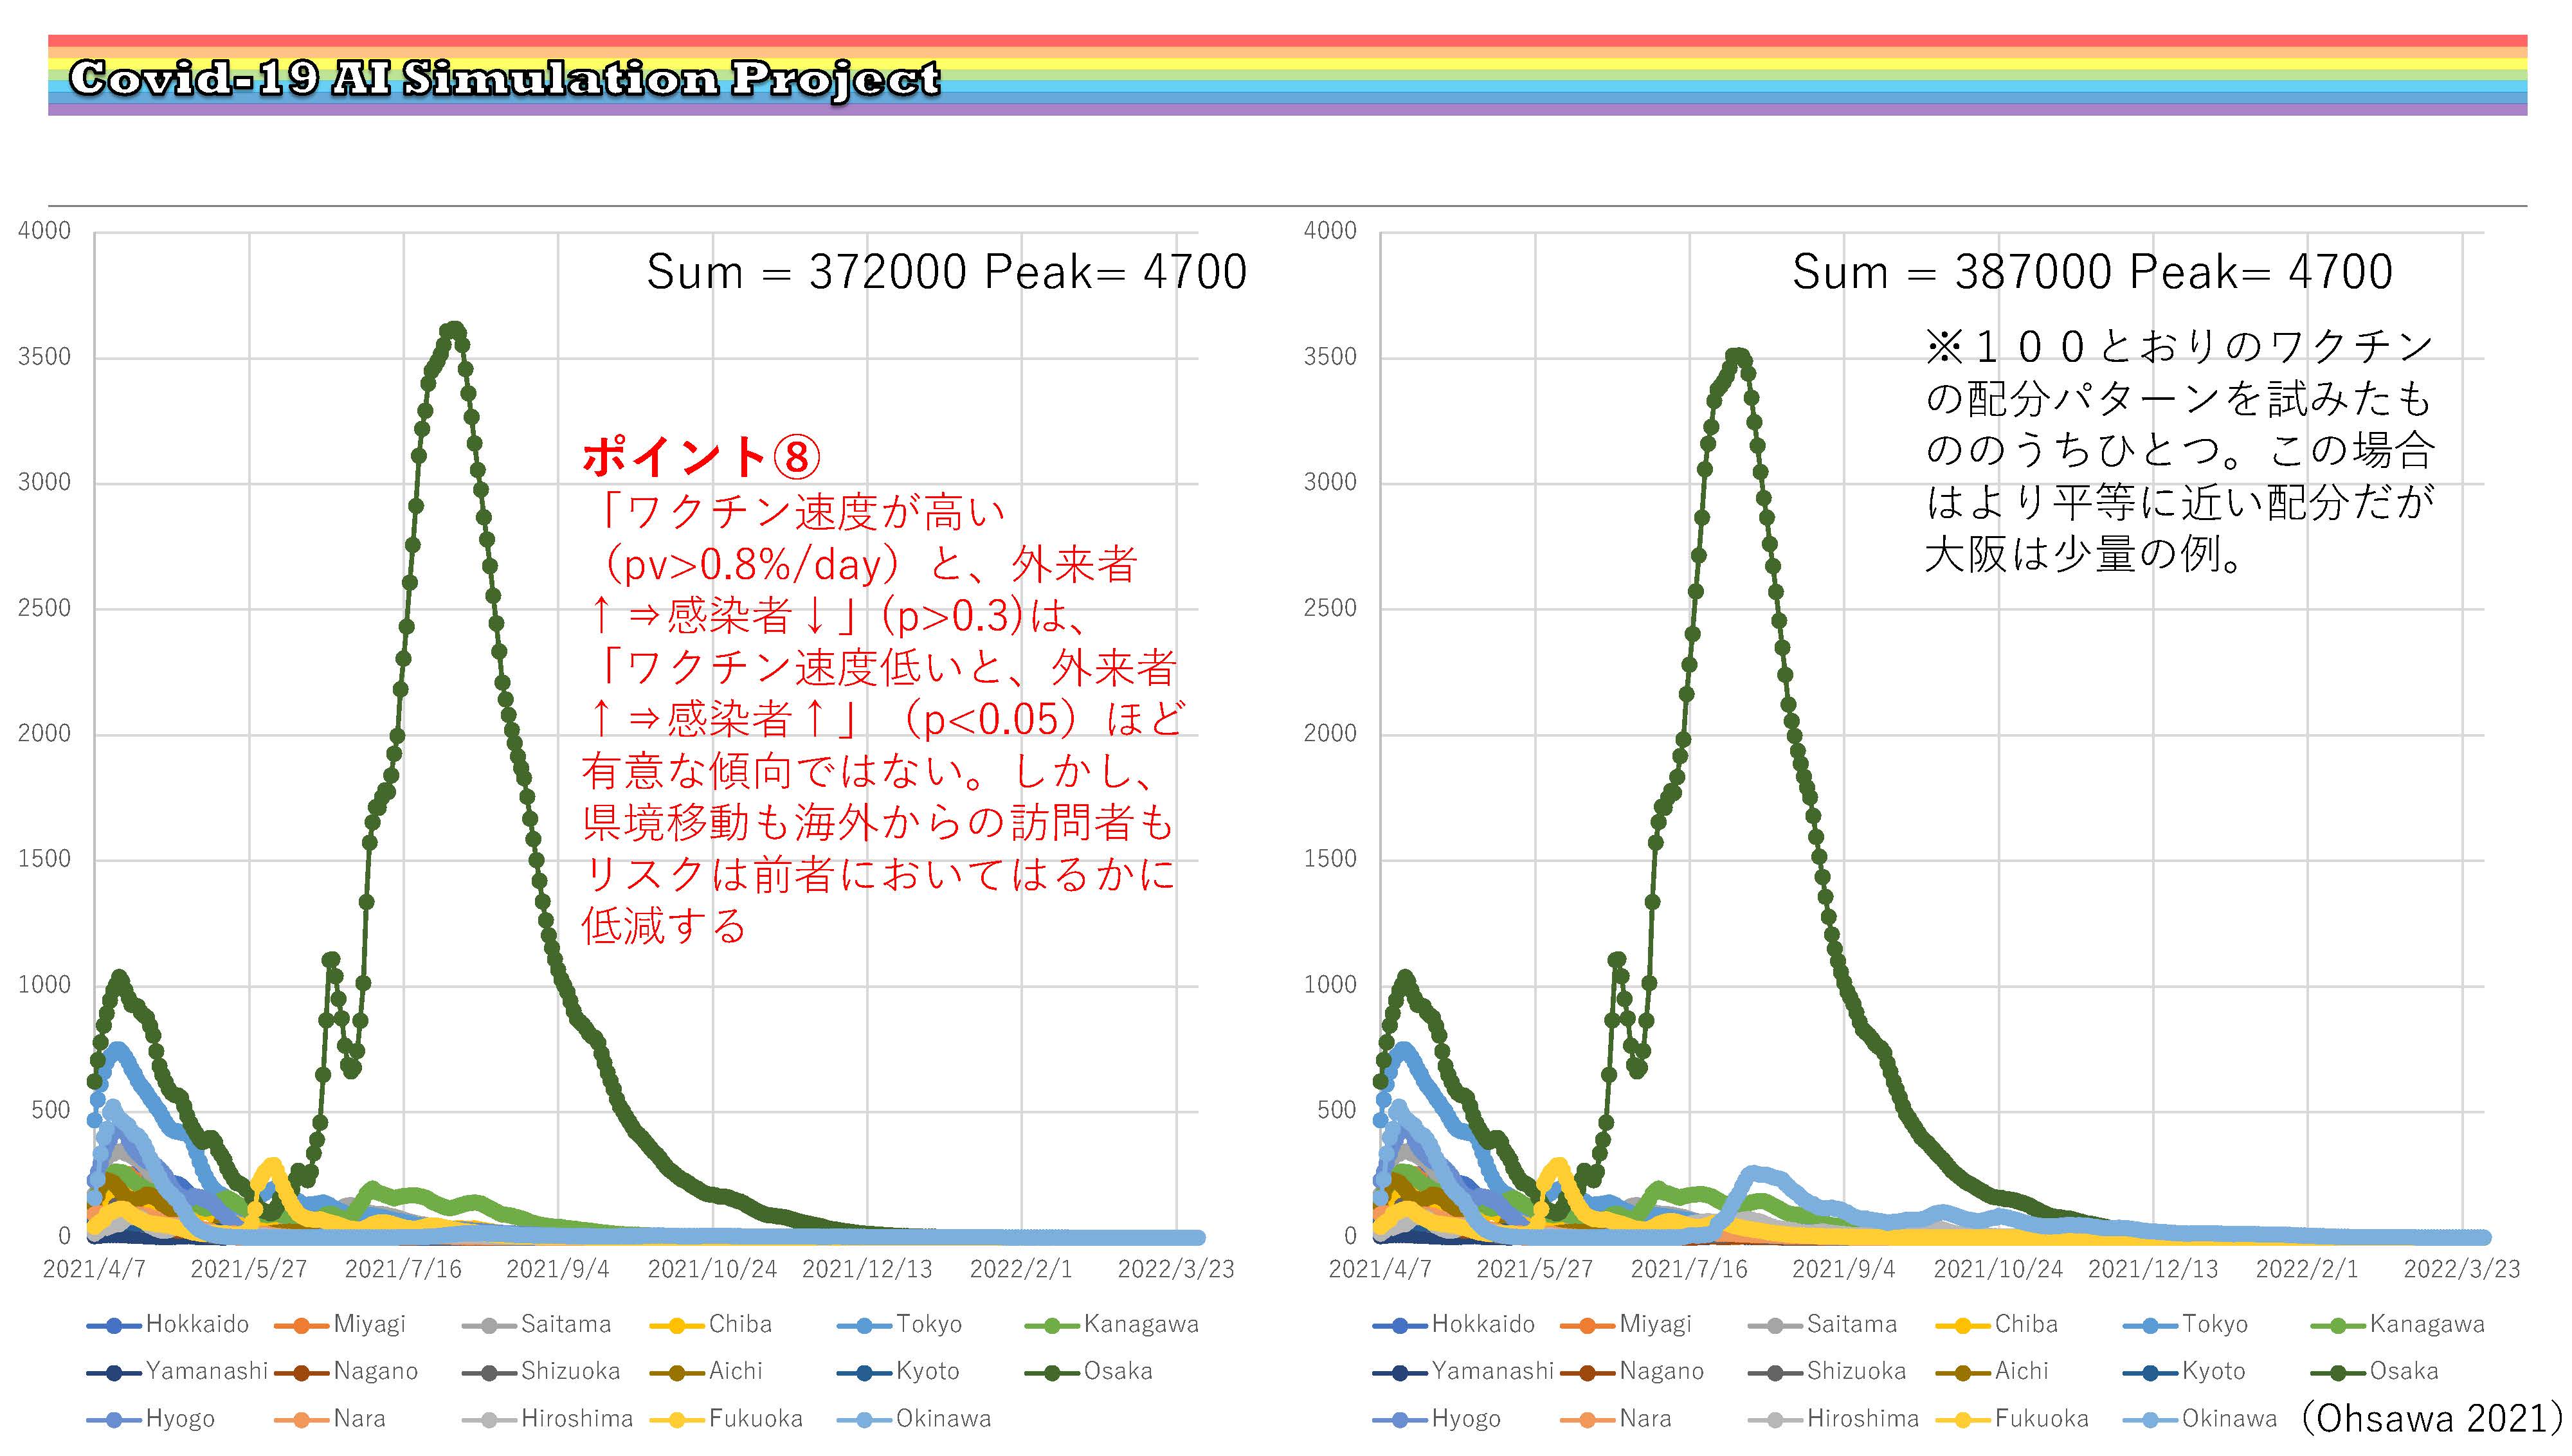Select Shizuoka in the left chart legend
The height and width of the screenshot is (1456, 2572).
(x=541, y=1371)
